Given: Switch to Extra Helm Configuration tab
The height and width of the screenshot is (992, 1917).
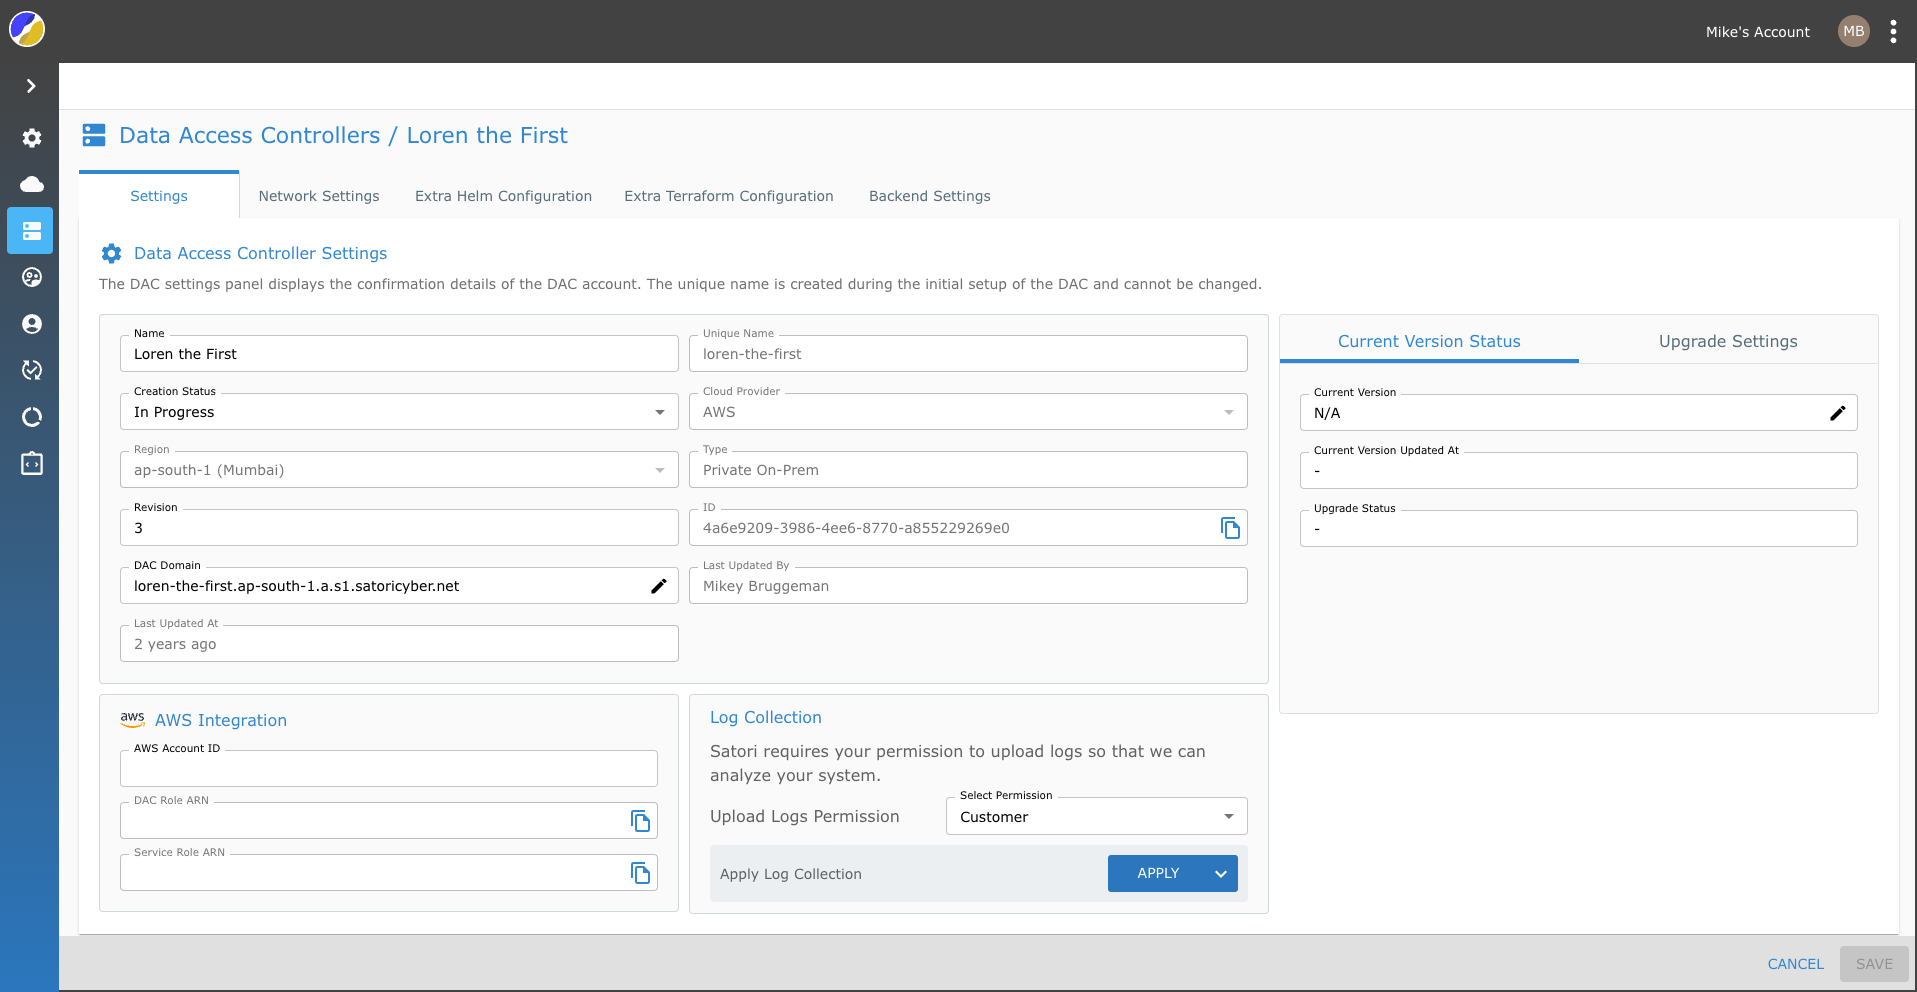Looking at the screenshot, I should 503,196.
